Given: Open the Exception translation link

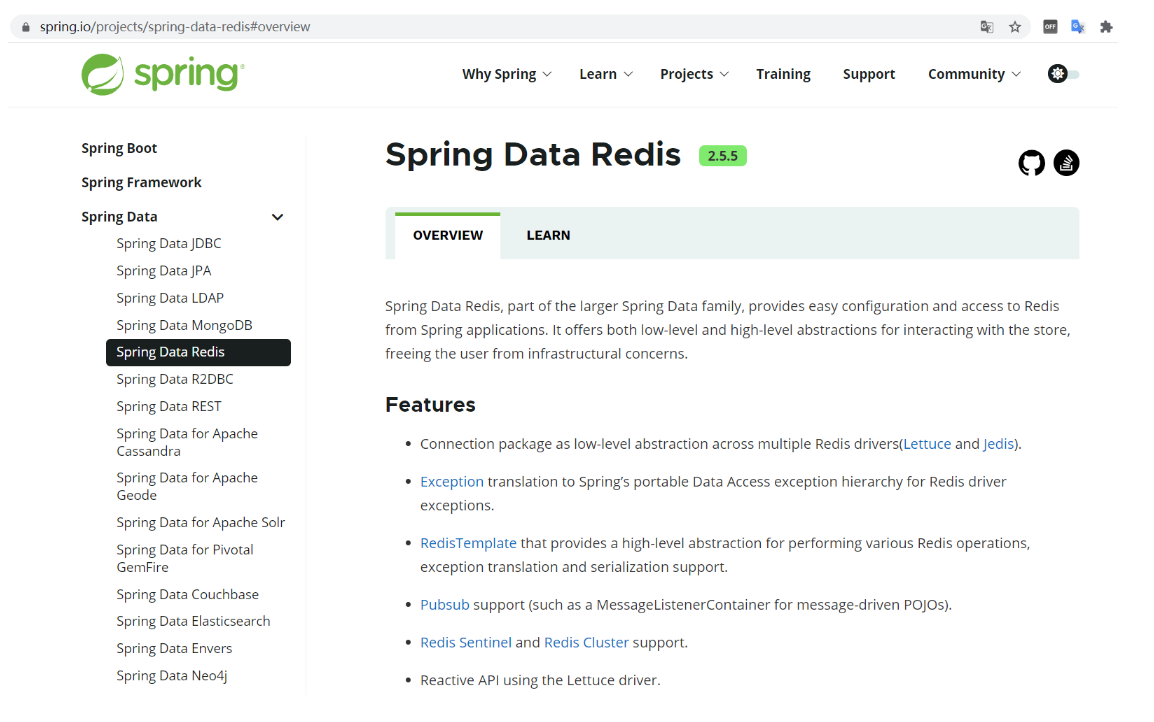Looking at the screenshot, I should [x=452, y=482].
